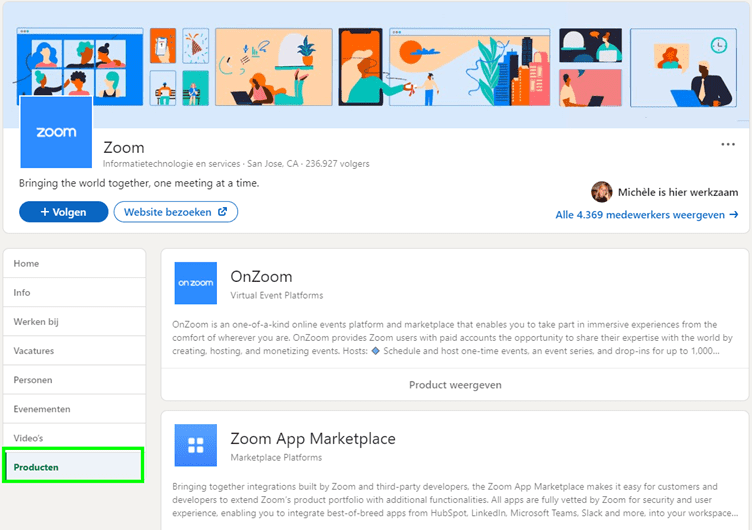
Task: Click the Zoom App Marketplace description paragraph
Action: 455,500
